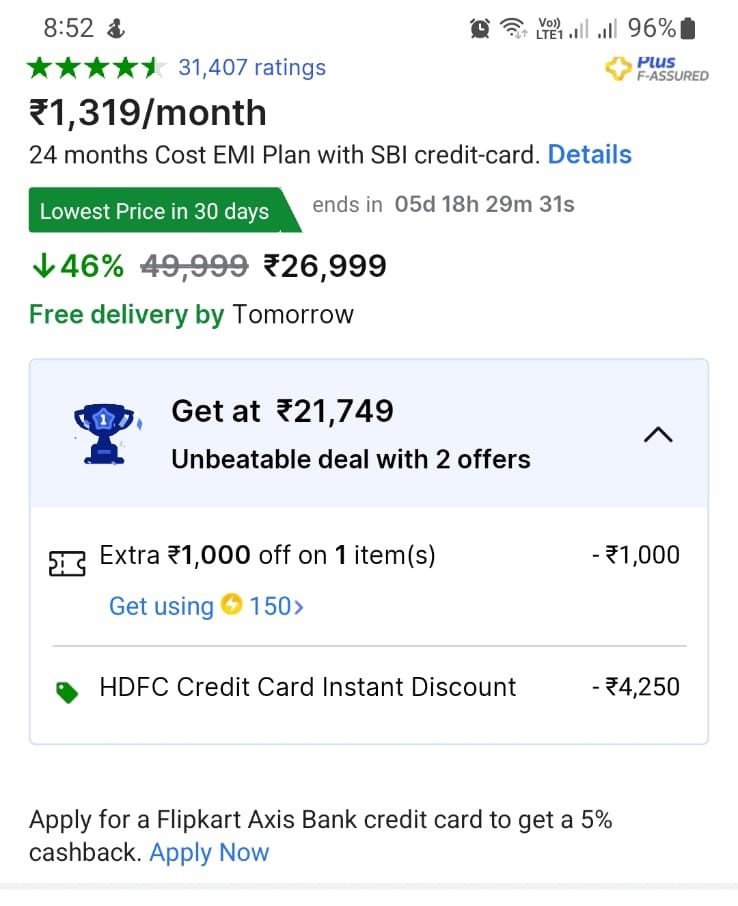Collapse the Get at ₹21,749 offers panel
Viewport: 738px width, 906px height.
(658, 434)
